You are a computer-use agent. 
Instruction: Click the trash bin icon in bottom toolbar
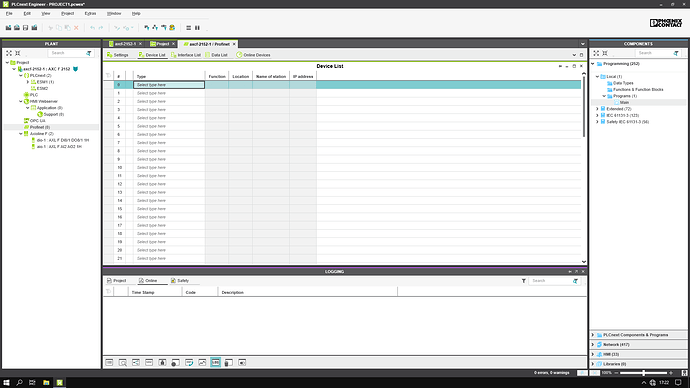228,362
